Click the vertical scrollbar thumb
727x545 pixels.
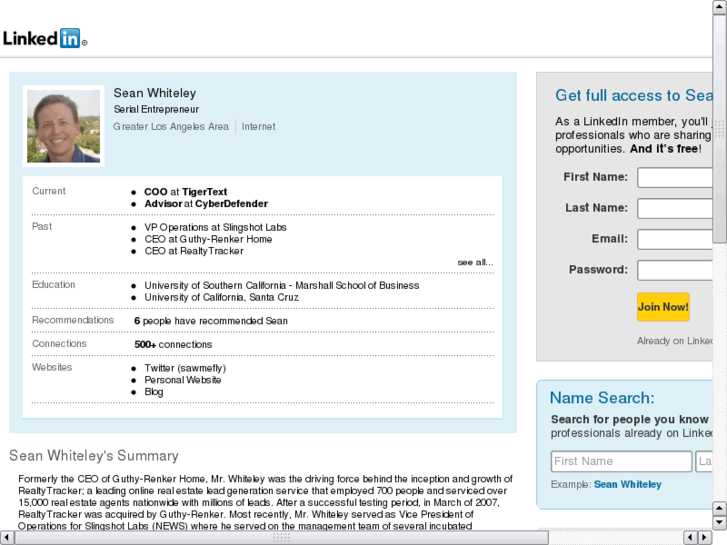719,128
